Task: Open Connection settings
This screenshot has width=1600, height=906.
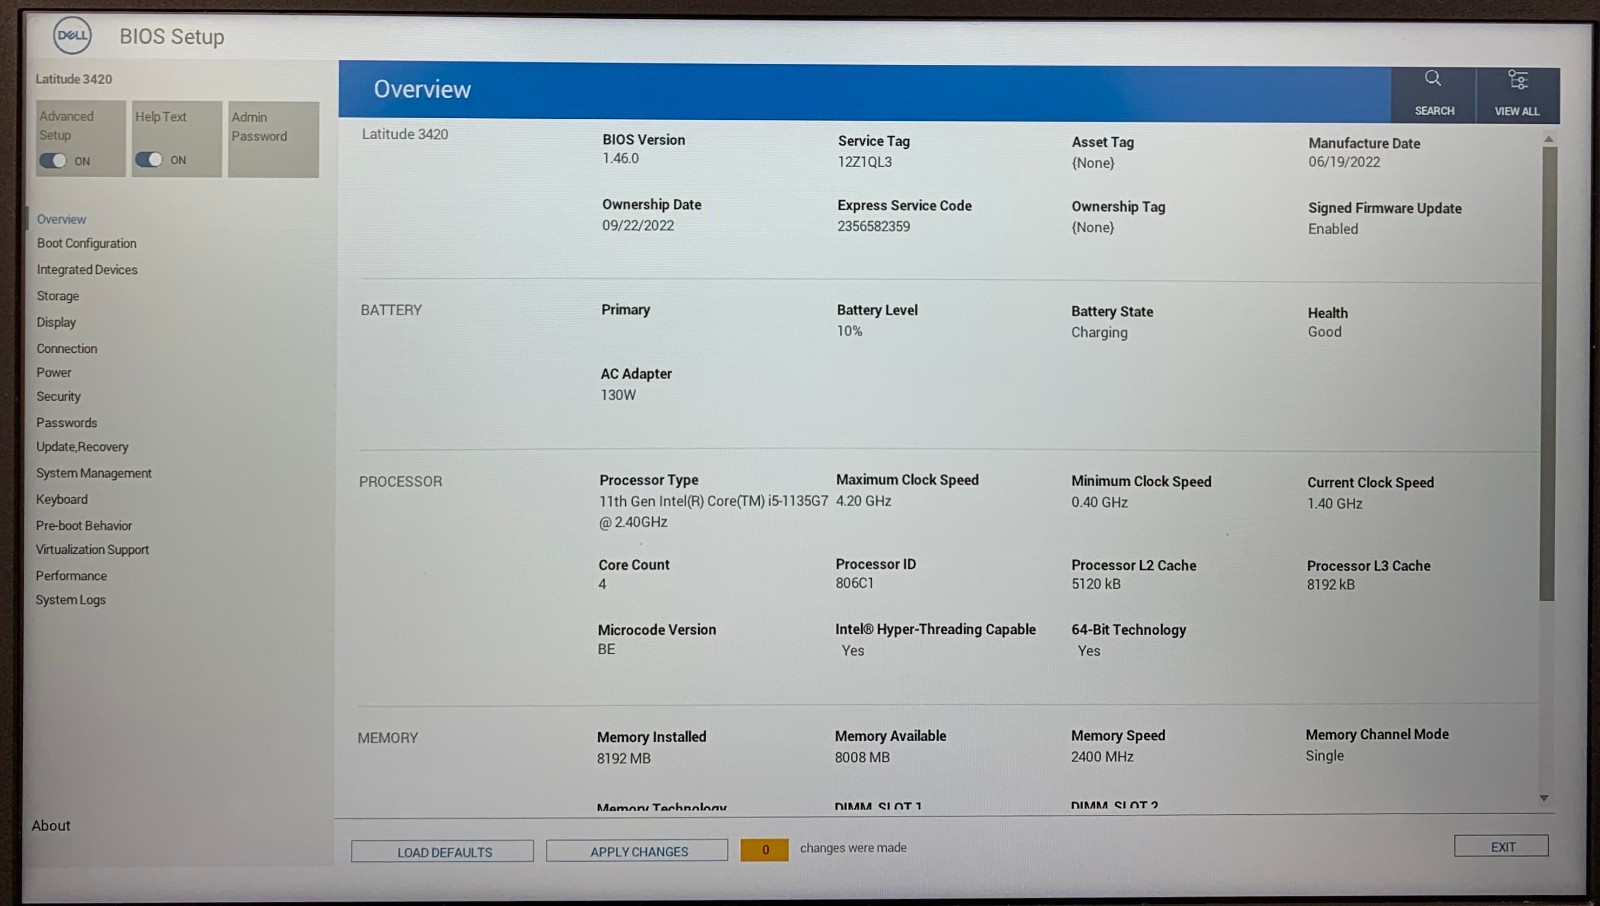Action: [67, 349]
